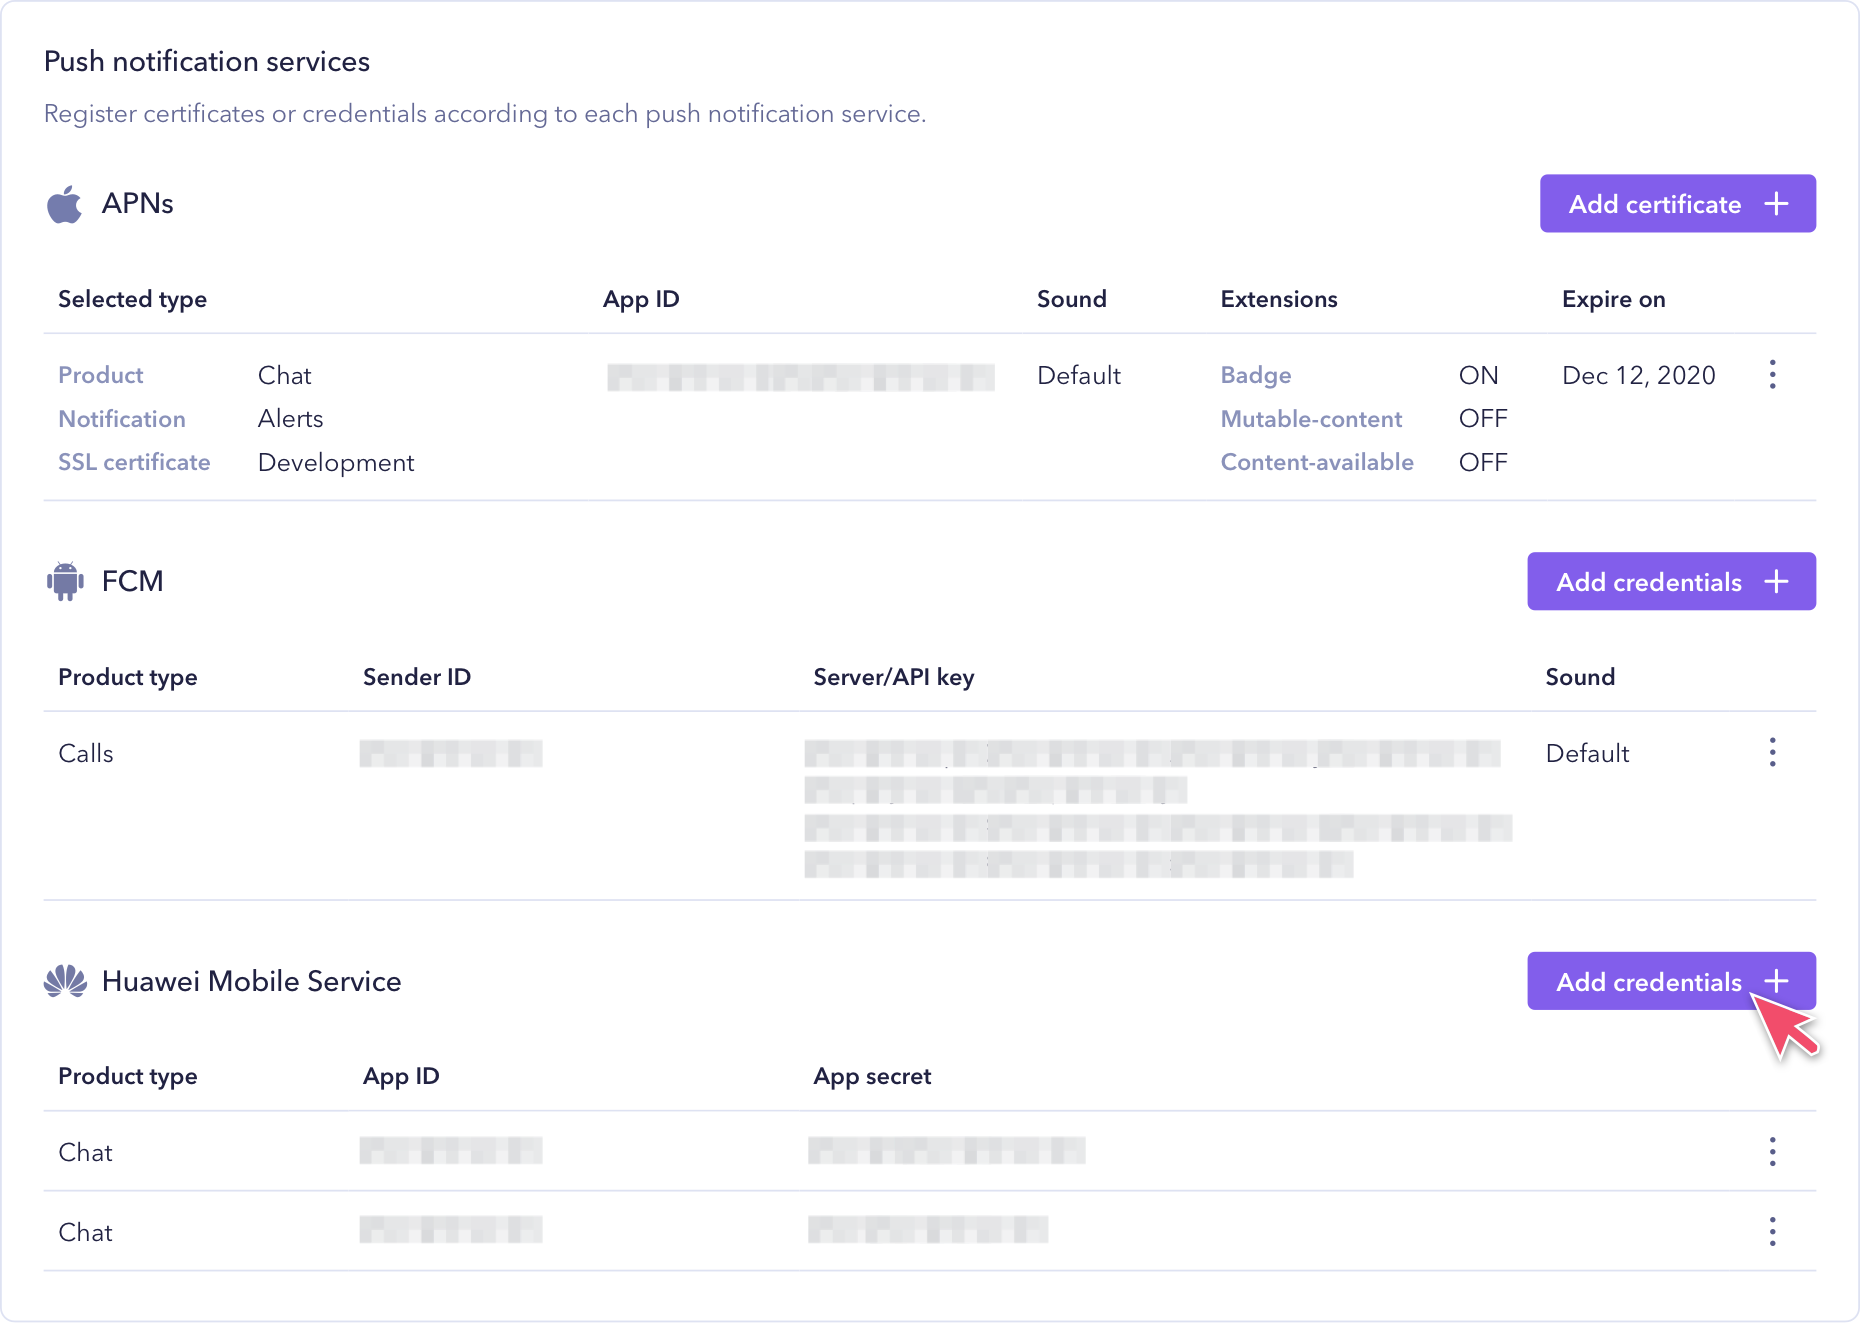Click the 'Development' SSL certificate value
The width and height of the screenshot is (1860, 1323).
click(336, 463)
